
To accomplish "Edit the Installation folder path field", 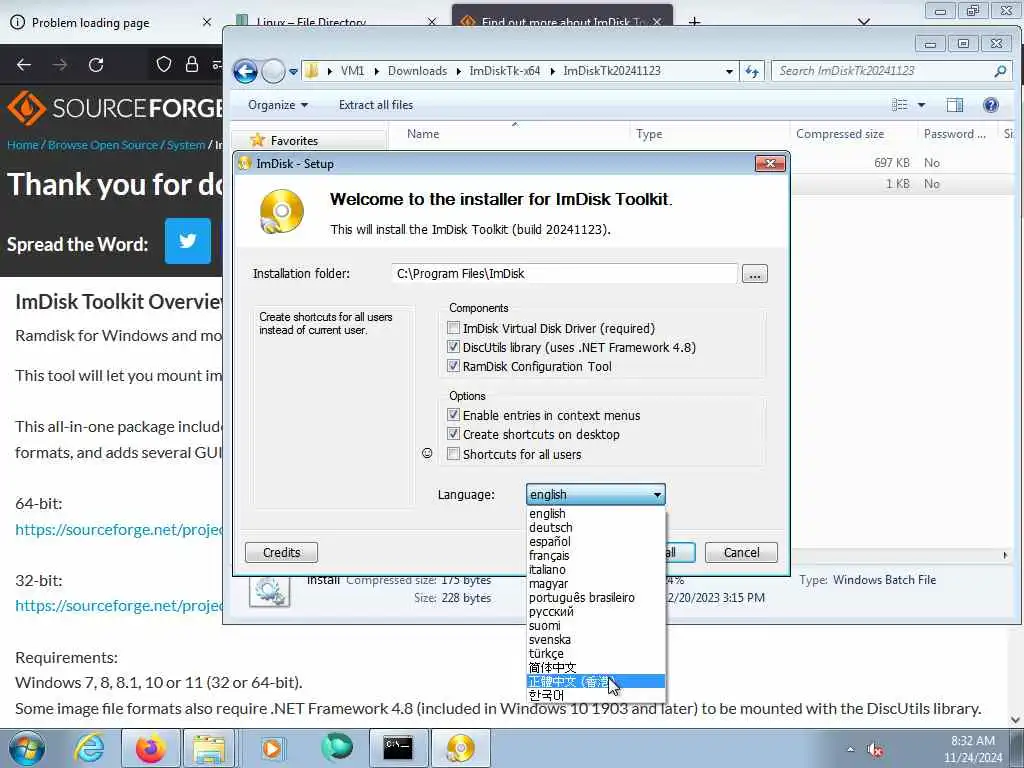I will 564,274.
